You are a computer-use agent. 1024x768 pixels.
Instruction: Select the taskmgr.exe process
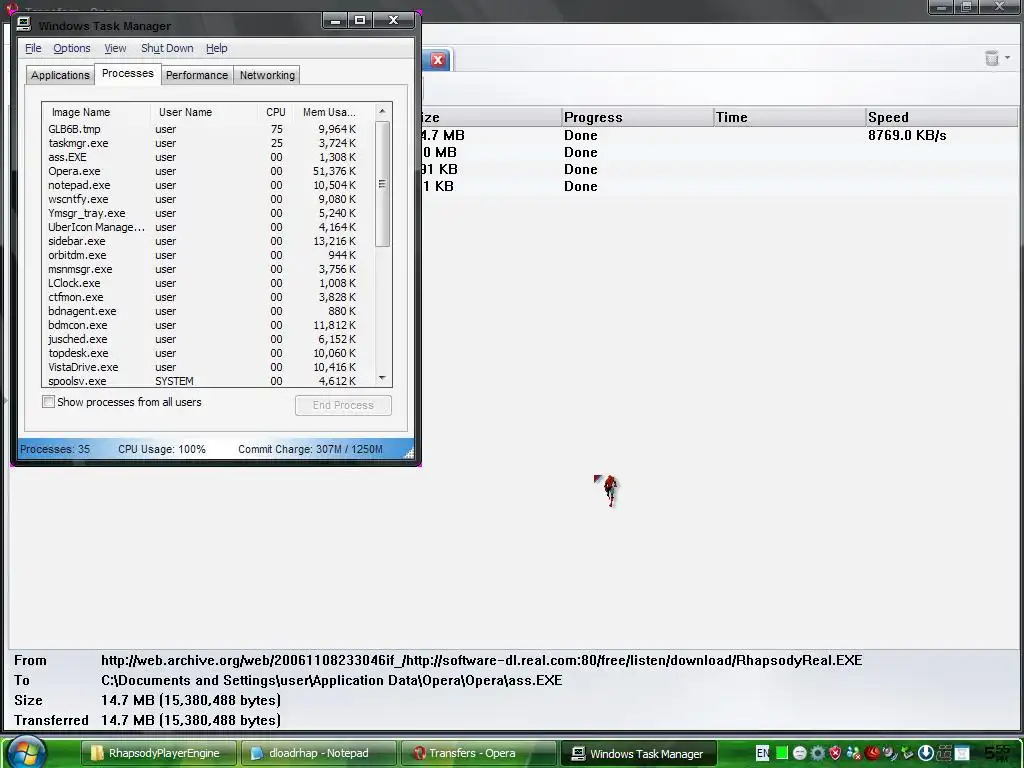coord(208,143)
